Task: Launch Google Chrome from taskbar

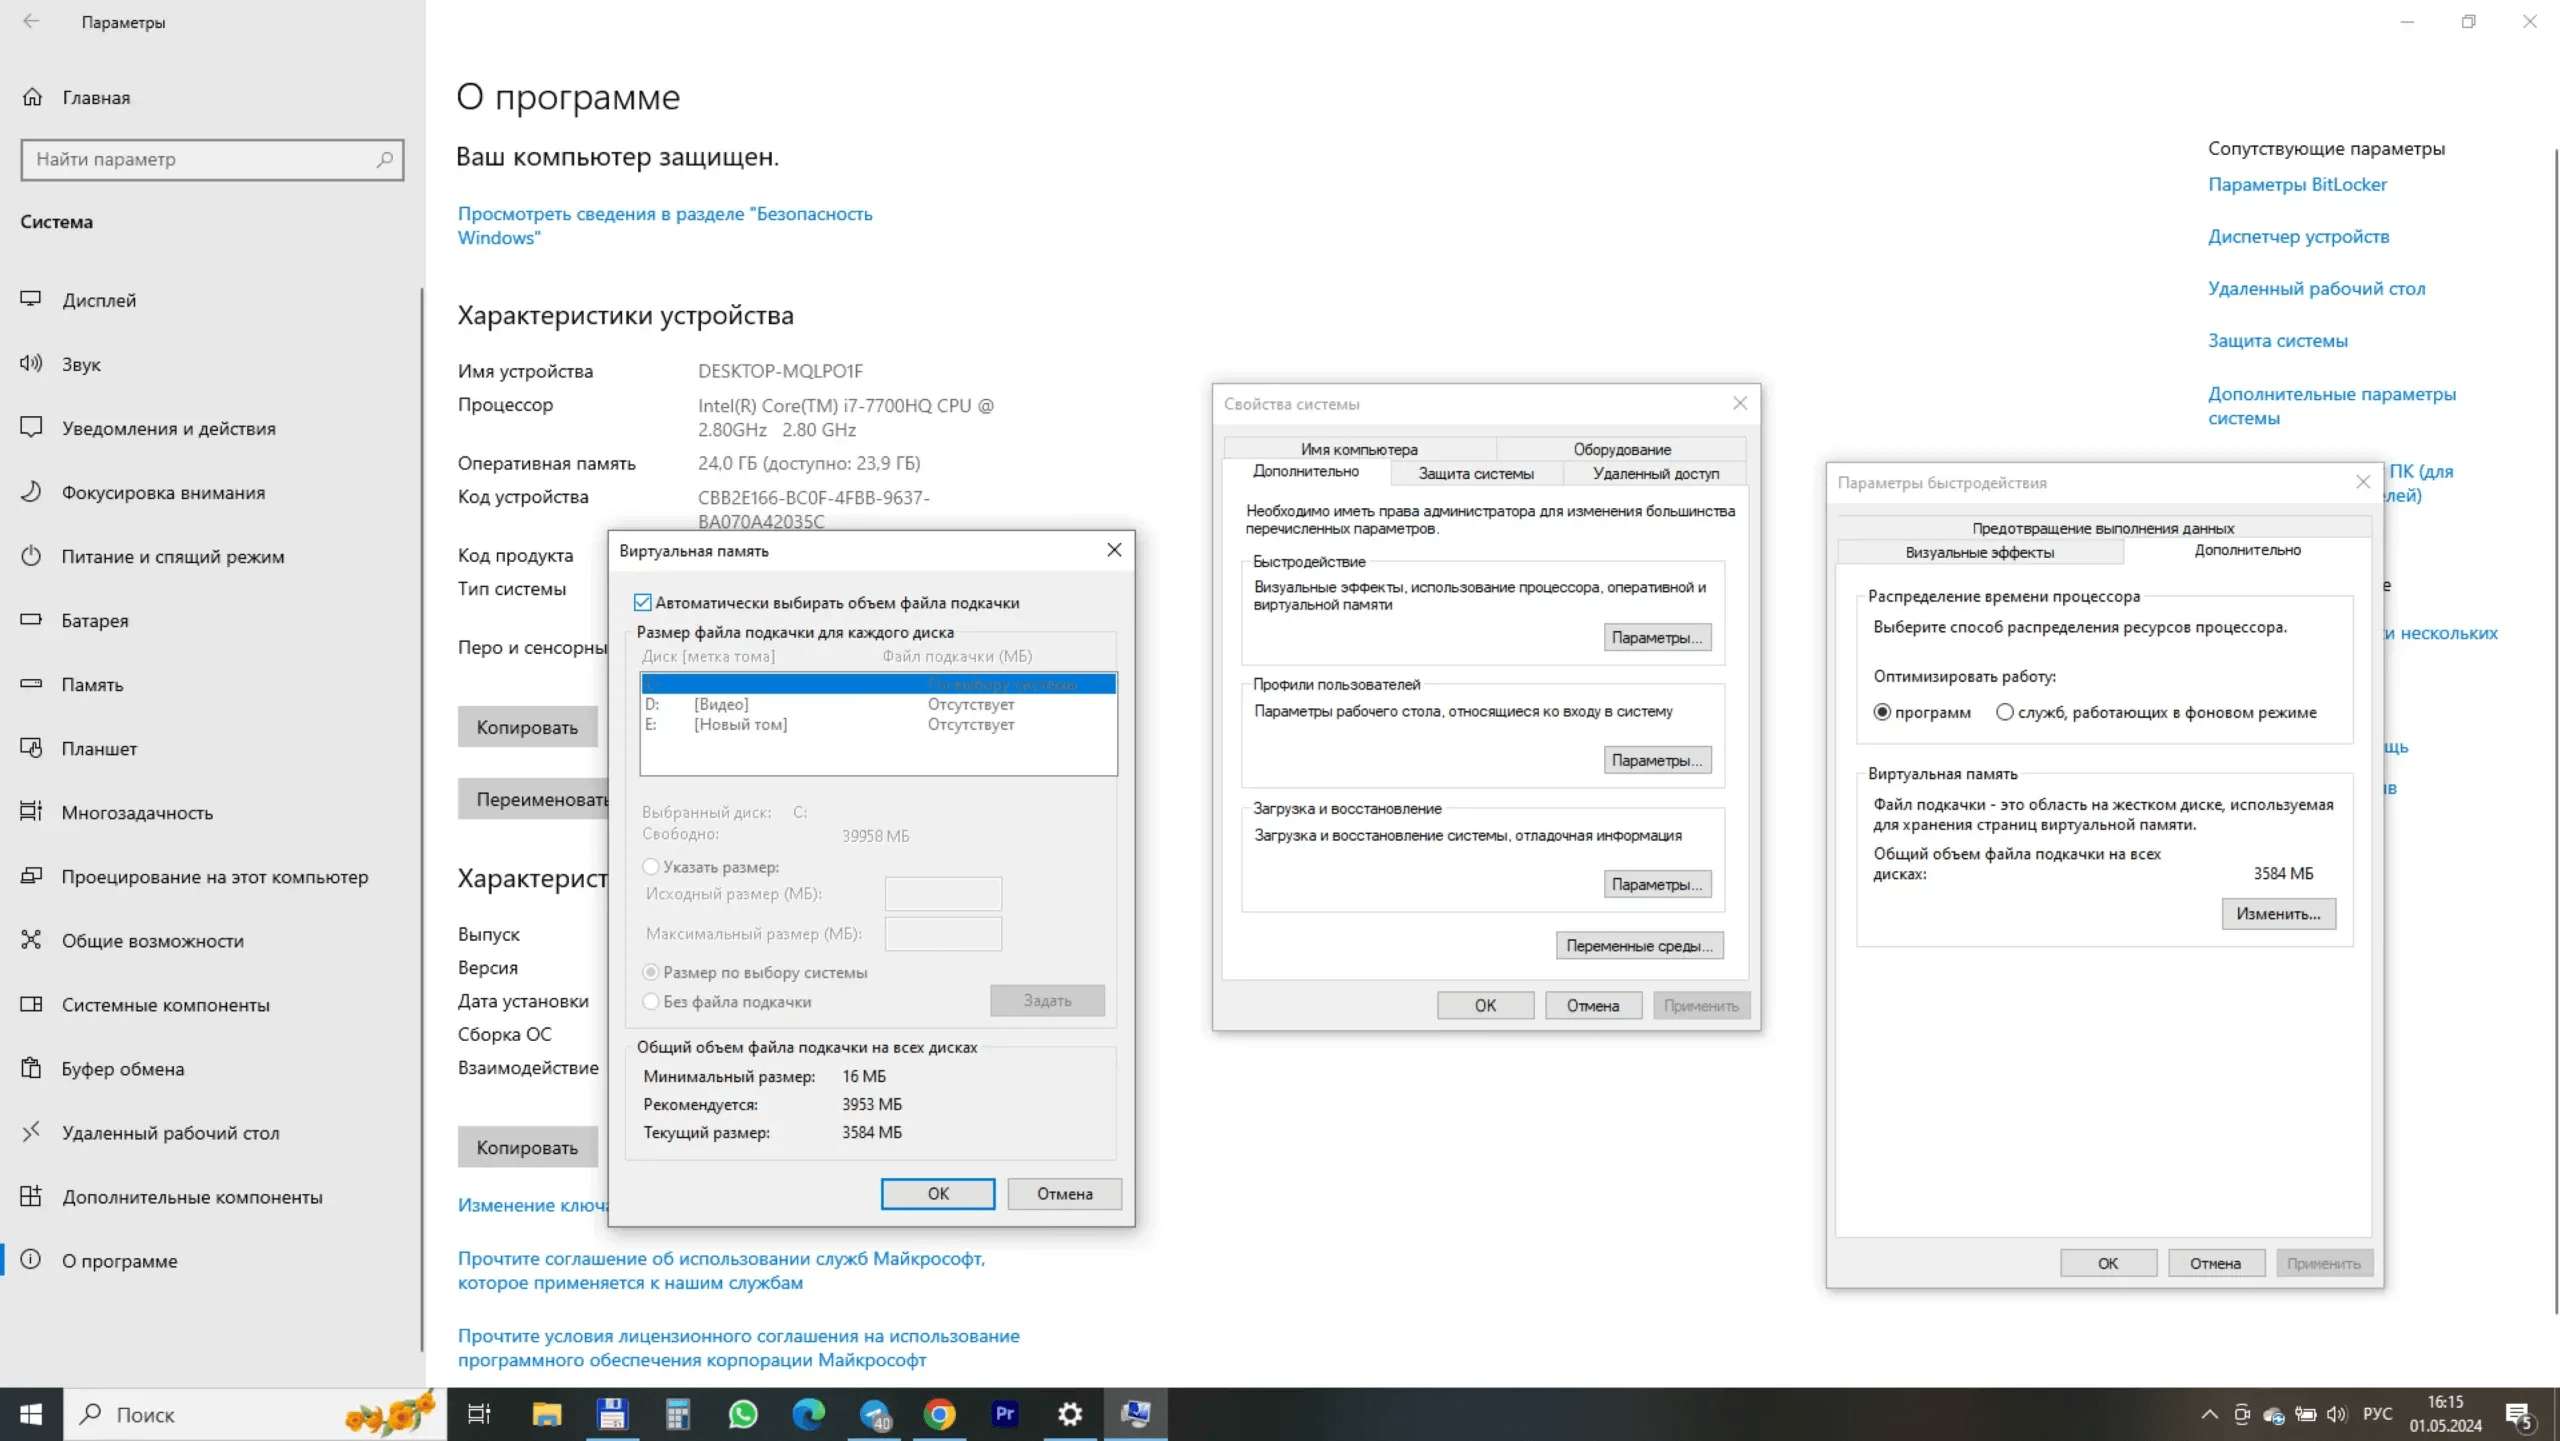Action: [939, 1414]
